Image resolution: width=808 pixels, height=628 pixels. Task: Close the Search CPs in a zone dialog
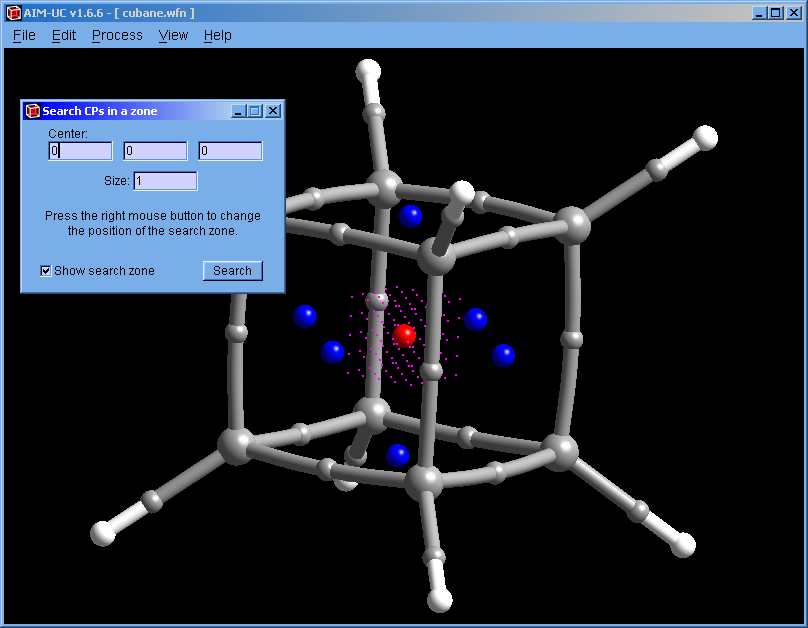point(273,111)
